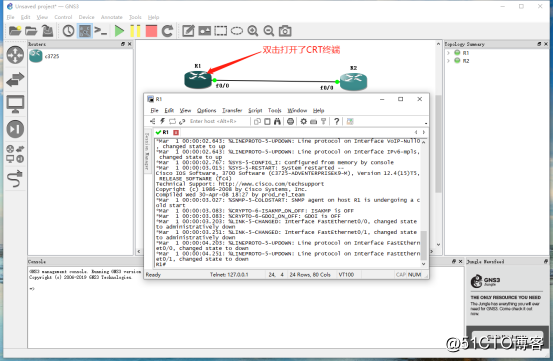Screen dimensions: 554x362
Task: Browse routers in the device sidebar
Action: (x=15, y=55)
